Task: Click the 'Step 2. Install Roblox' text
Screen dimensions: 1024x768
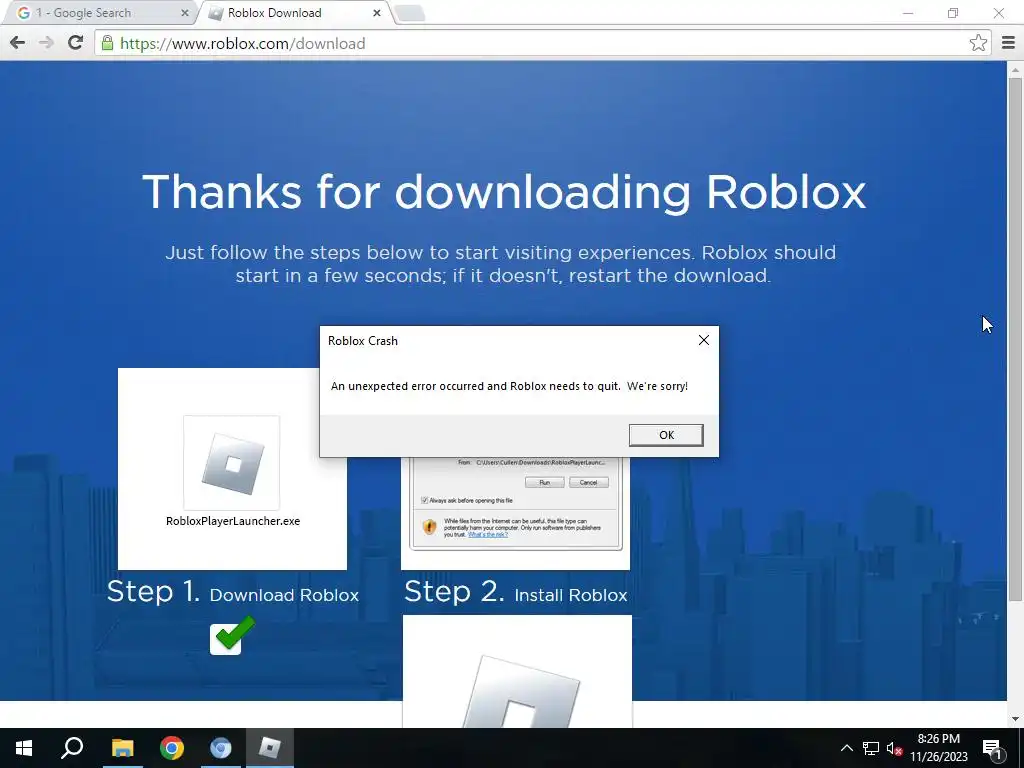Action: tap(516, 592)
